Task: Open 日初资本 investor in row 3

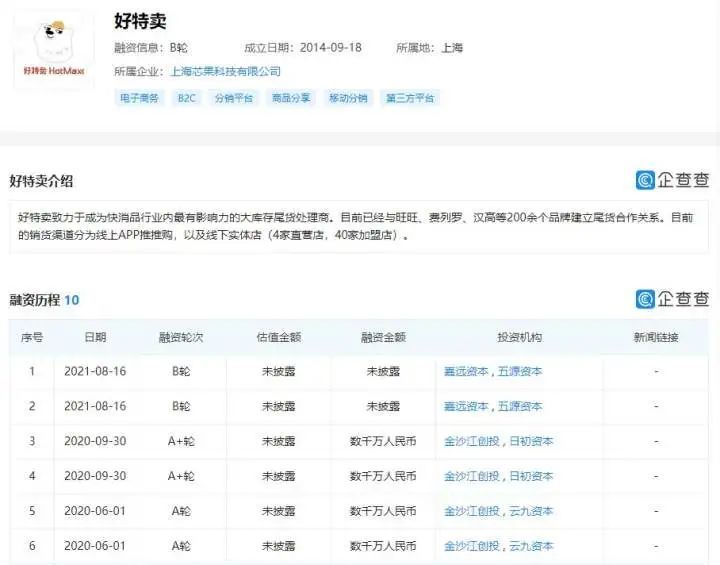Action: click(x=531, y=441)
